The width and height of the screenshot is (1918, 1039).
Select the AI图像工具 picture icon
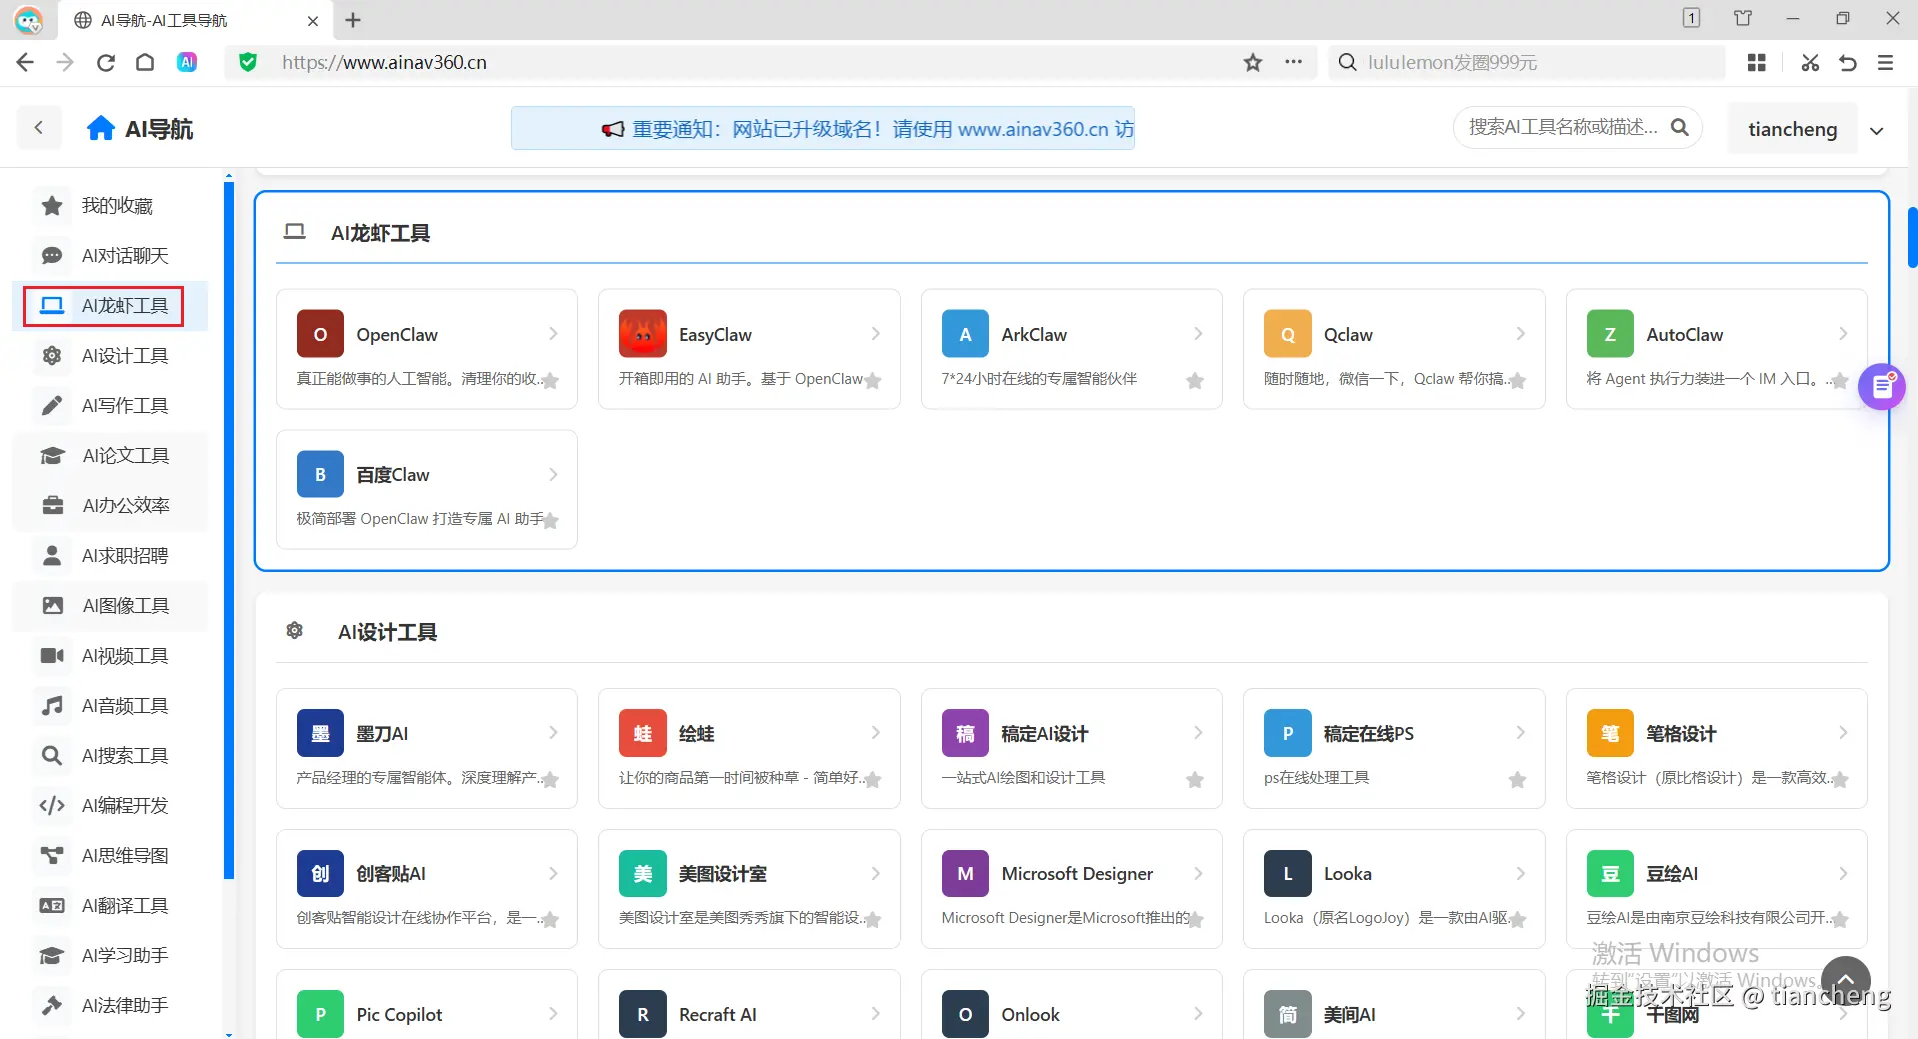pyautogui.click(x=51, y=605)
